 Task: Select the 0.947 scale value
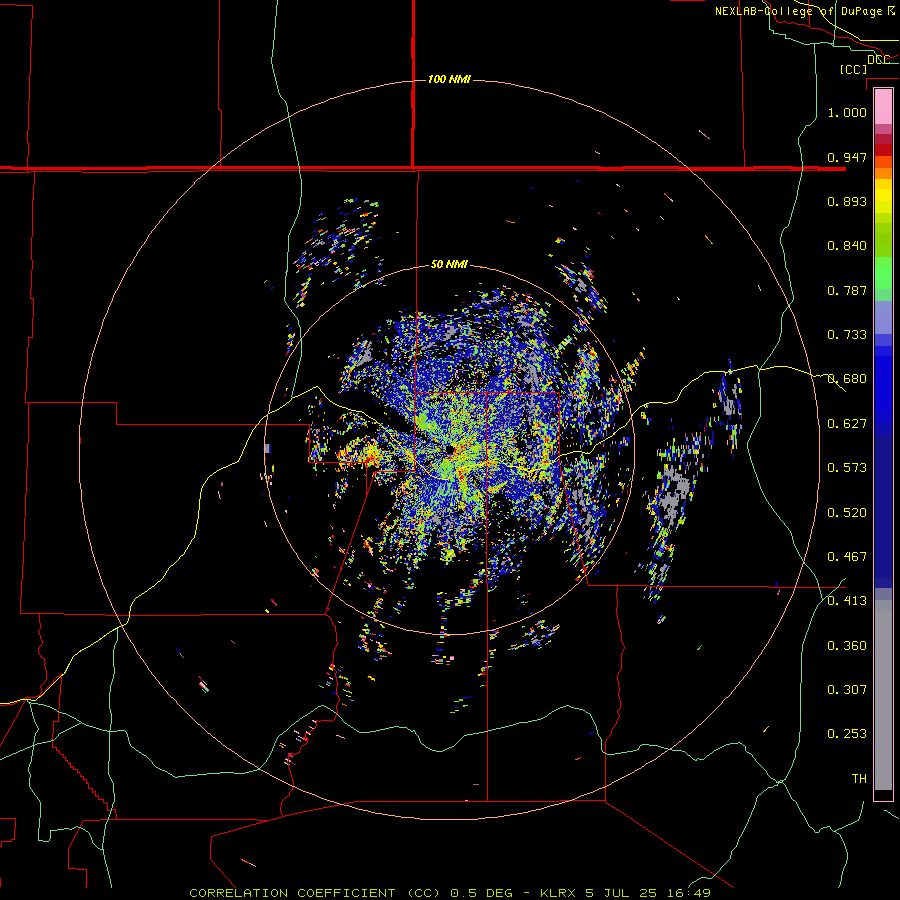click(x=847, y=157)
